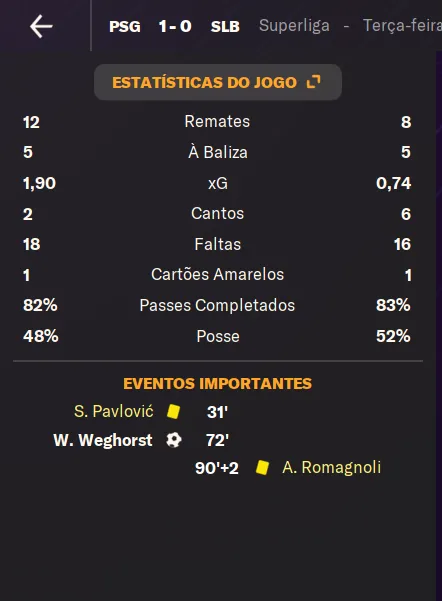Click the back arrow icon
The height and width of the screenshot is (601, 442).
pyautogui.click(x=41, y=26)
